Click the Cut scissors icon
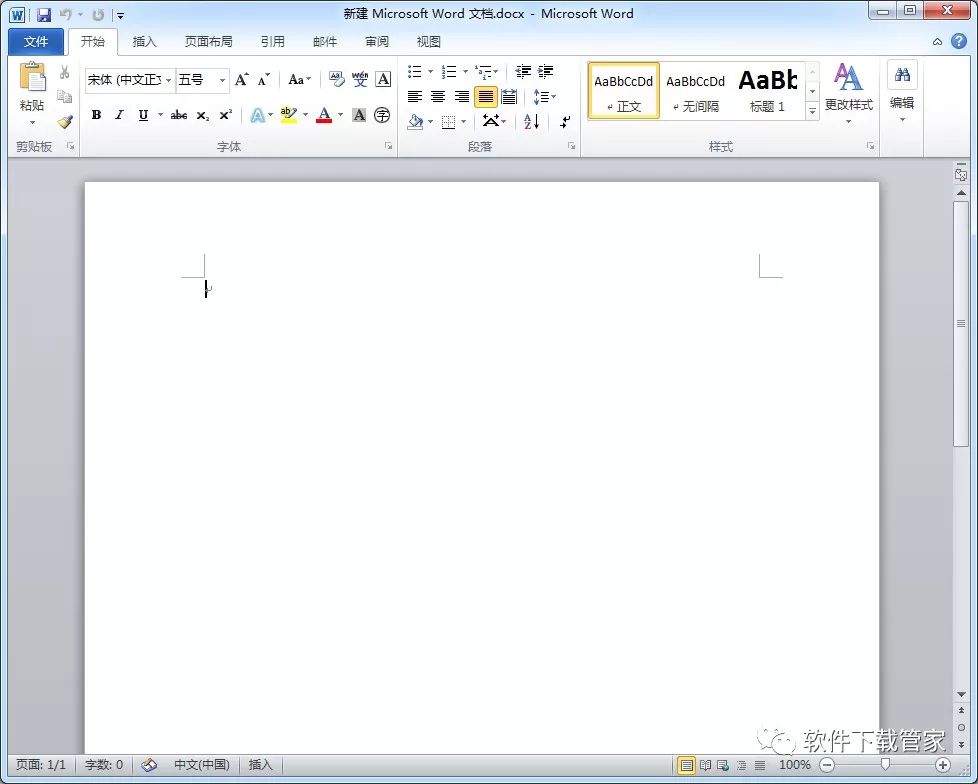The width and height of the screenshot is (978, 784). coord(64,72)
